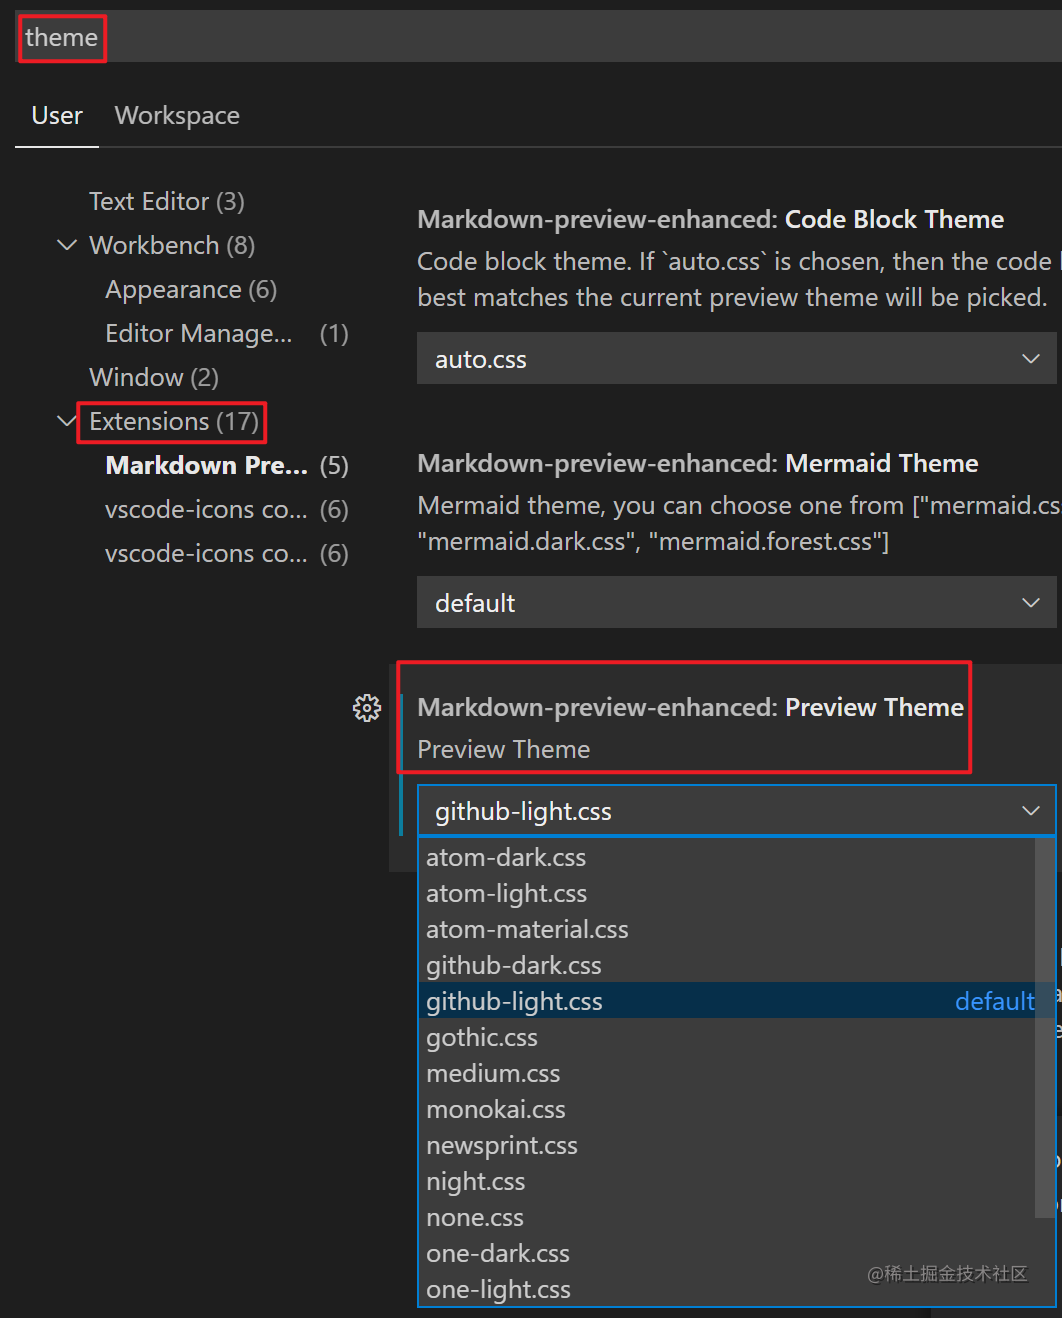Switch to the User settings tab

click(x=57, y=116)
